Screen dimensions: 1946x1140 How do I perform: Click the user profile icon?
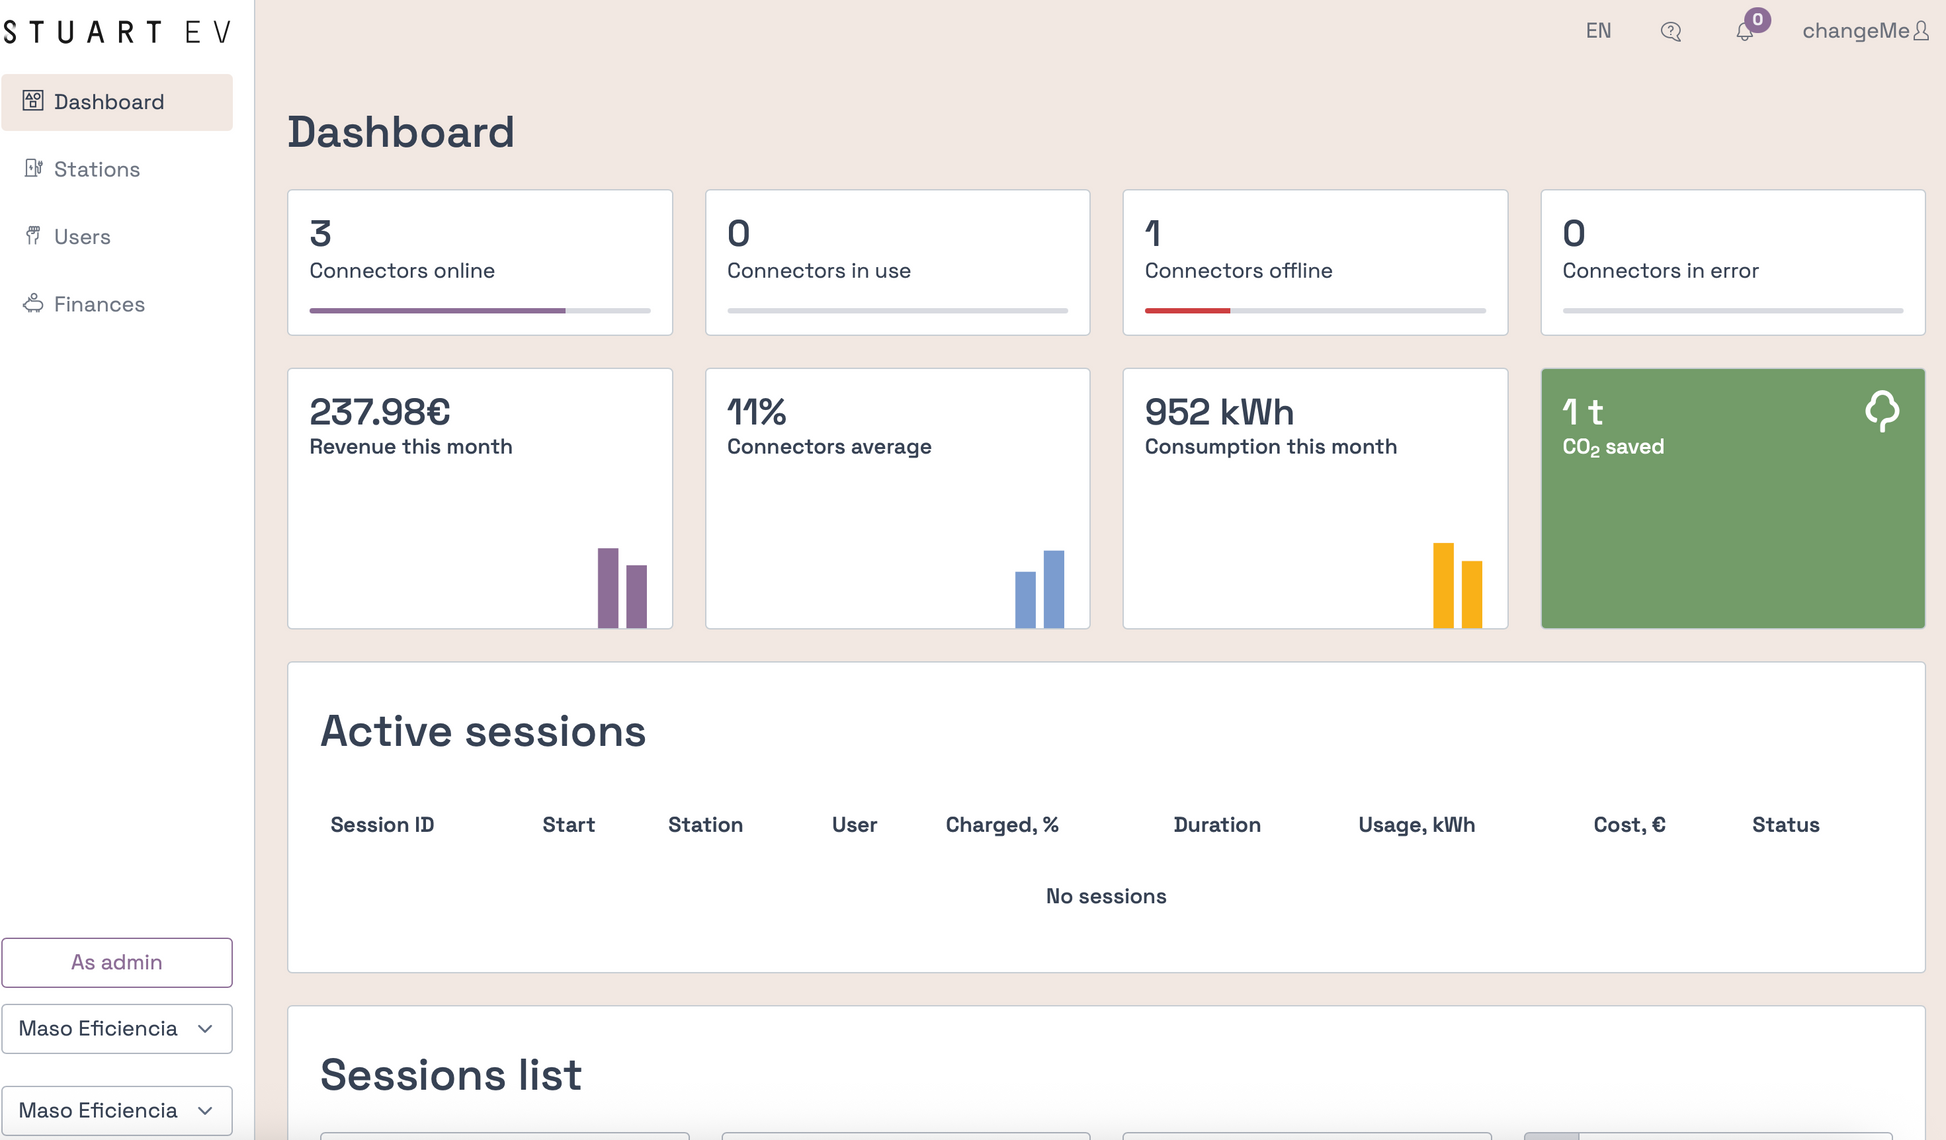click(x=1921, y=32)
